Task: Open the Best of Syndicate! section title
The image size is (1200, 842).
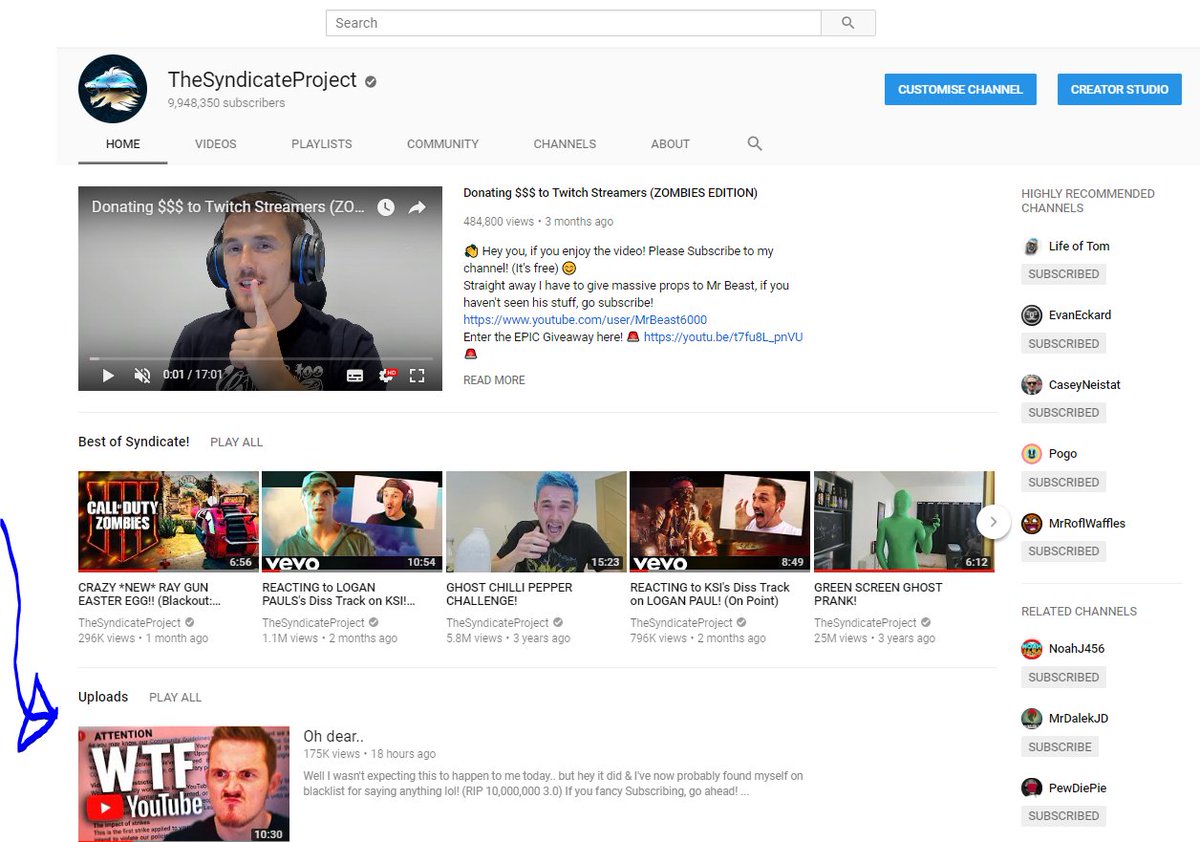Action: pos(134,442)
